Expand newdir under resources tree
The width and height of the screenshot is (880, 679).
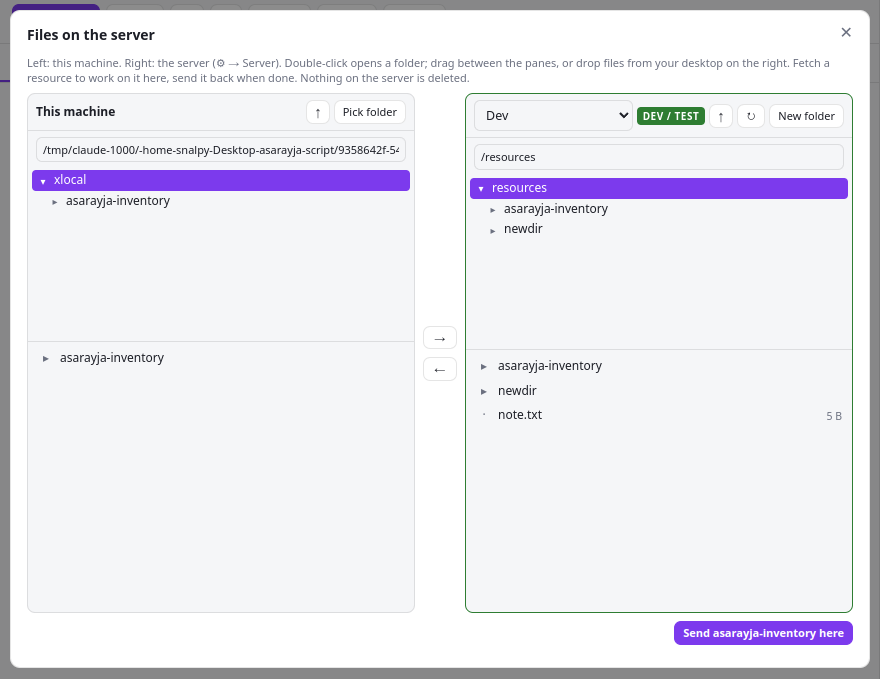point(492,231)
